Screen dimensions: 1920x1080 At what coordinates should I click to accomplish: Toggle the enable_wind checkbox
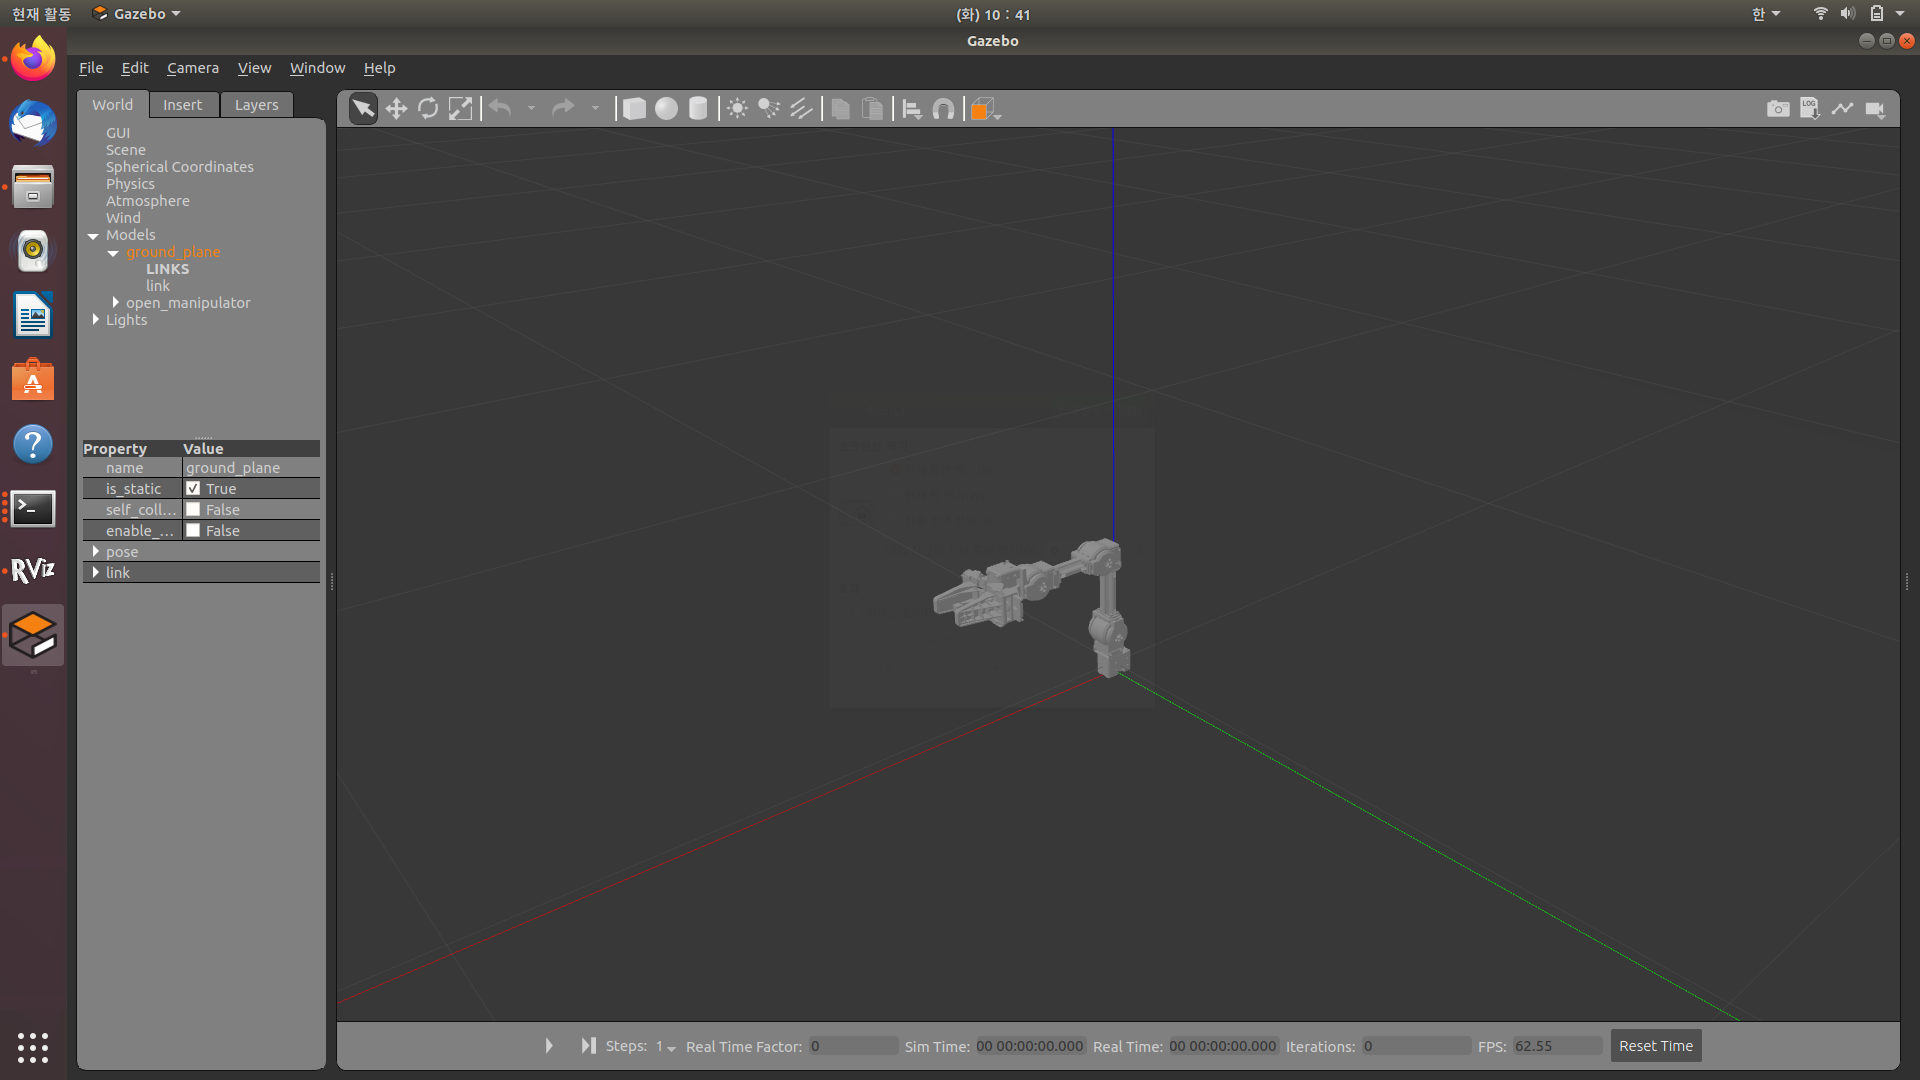pos(193,531)
